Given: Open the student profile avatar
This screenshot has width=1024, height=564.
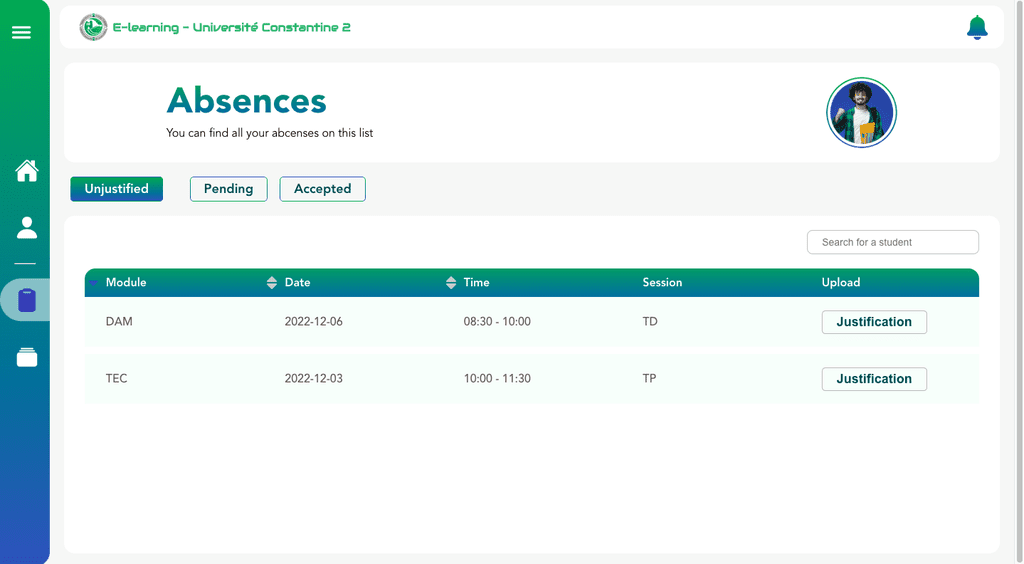Looking at the screenshot, I should pyautogui.click(x=861, y=112).
